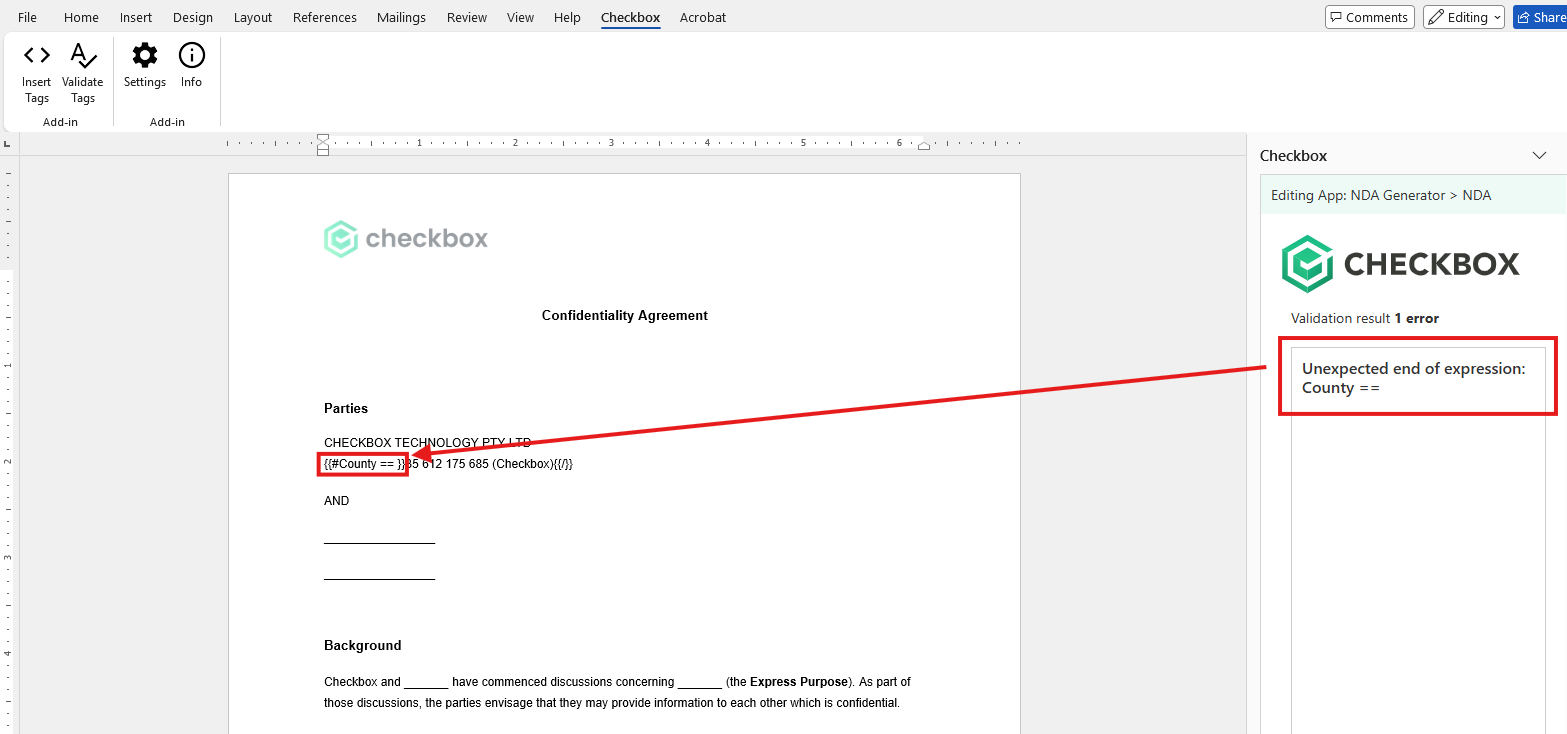Click the 'Confidentiality Agreement' title
Screen dimensions: 1567x734
click(625, 316)
